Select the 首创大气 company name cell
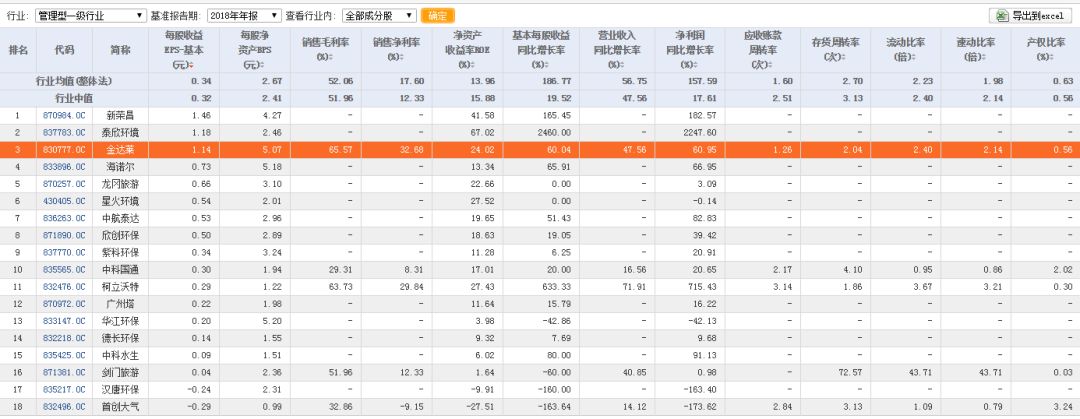1080x419 pixels. (x=121, y=407)
